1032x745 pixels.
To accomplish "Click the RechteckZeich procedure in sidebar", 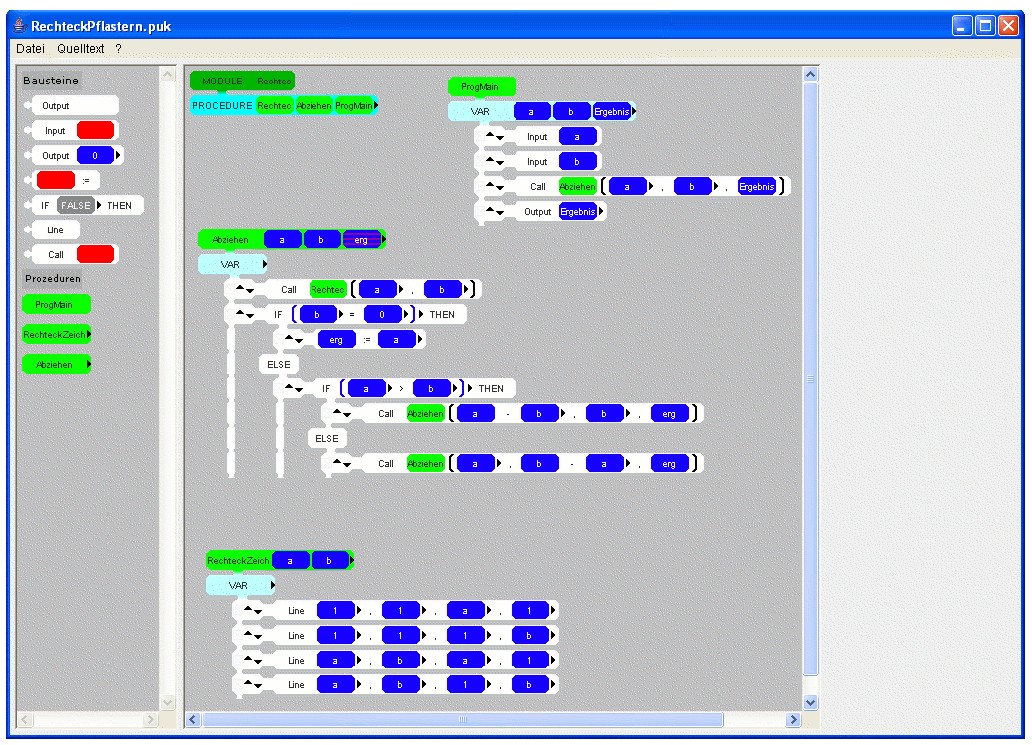I will pyautogui.click(x=55, y=335).
